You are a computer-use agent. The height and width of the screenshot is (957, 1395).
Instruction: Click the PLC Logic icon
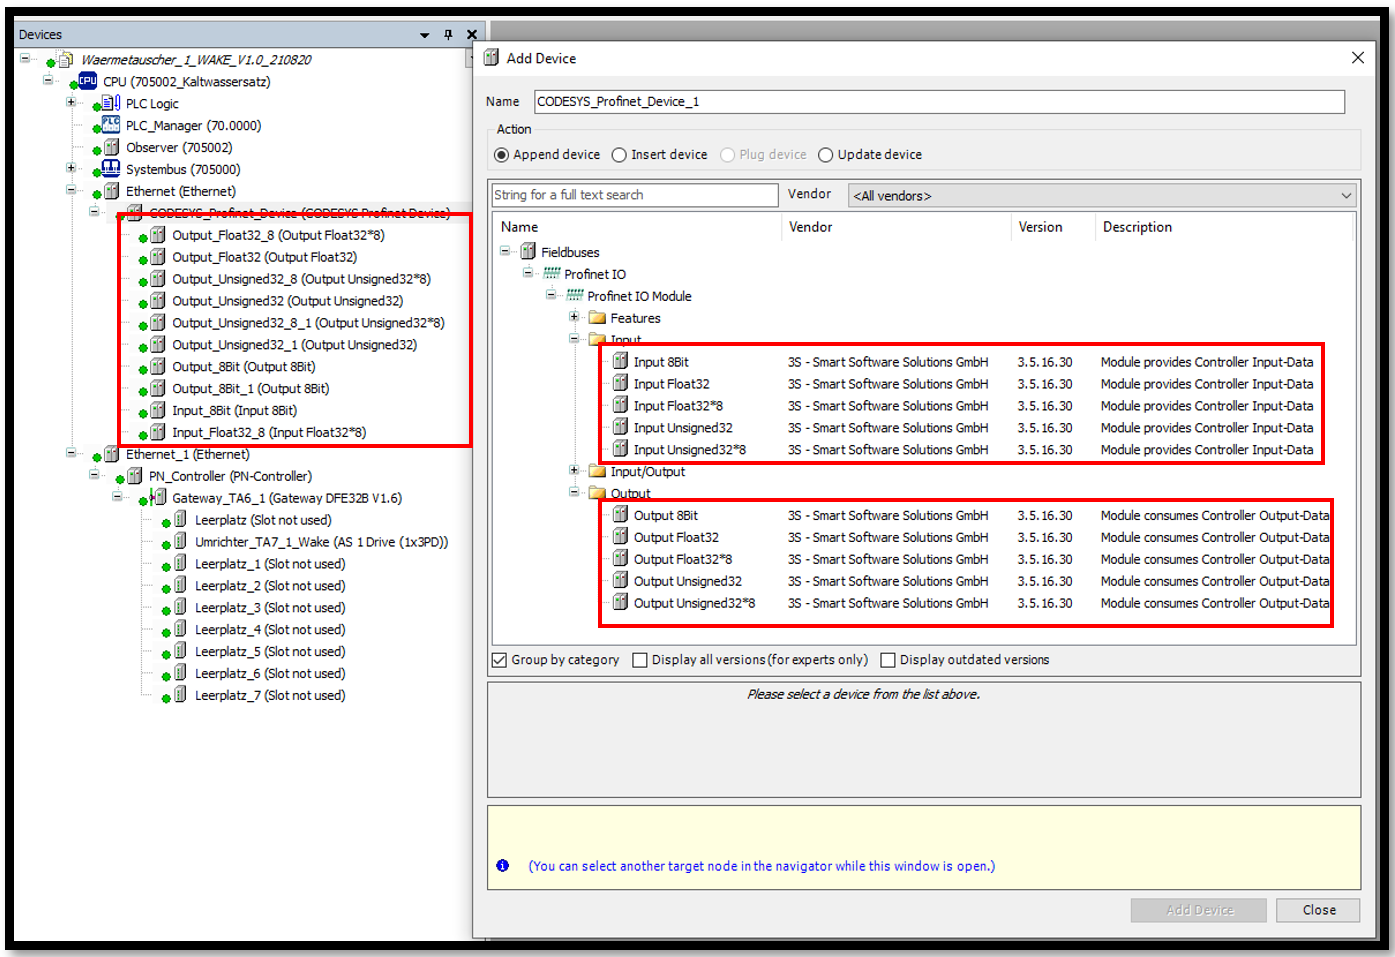tap(111, 103)
